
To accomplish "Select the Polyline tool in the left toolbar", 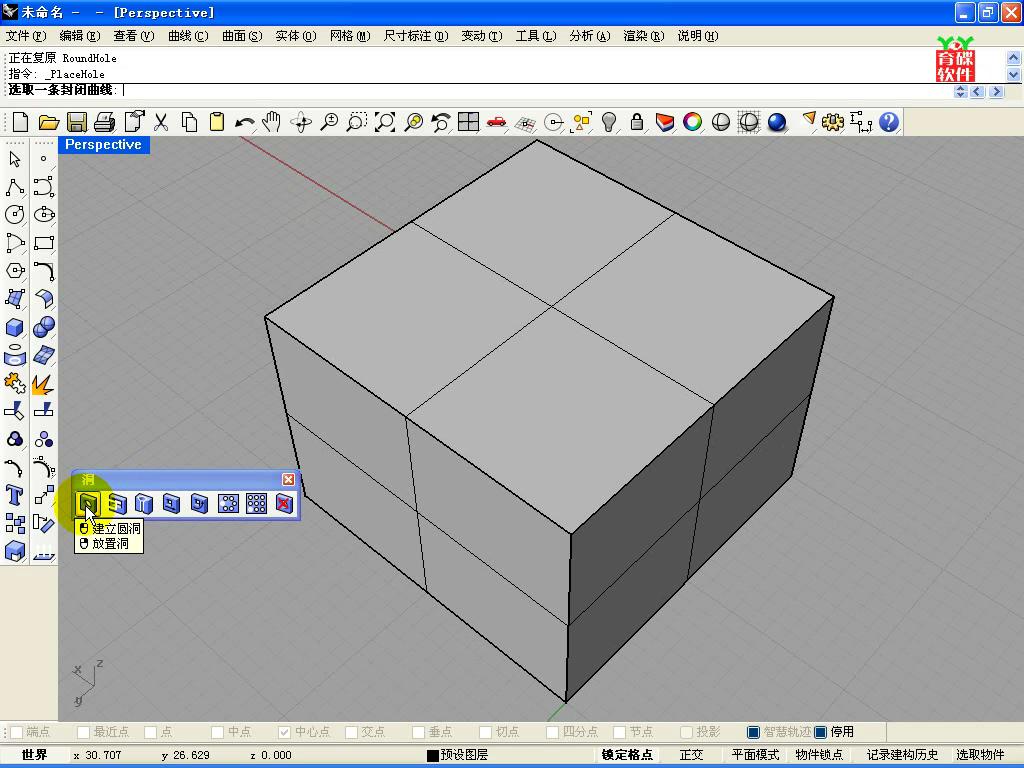I will [x=15, y=187].
